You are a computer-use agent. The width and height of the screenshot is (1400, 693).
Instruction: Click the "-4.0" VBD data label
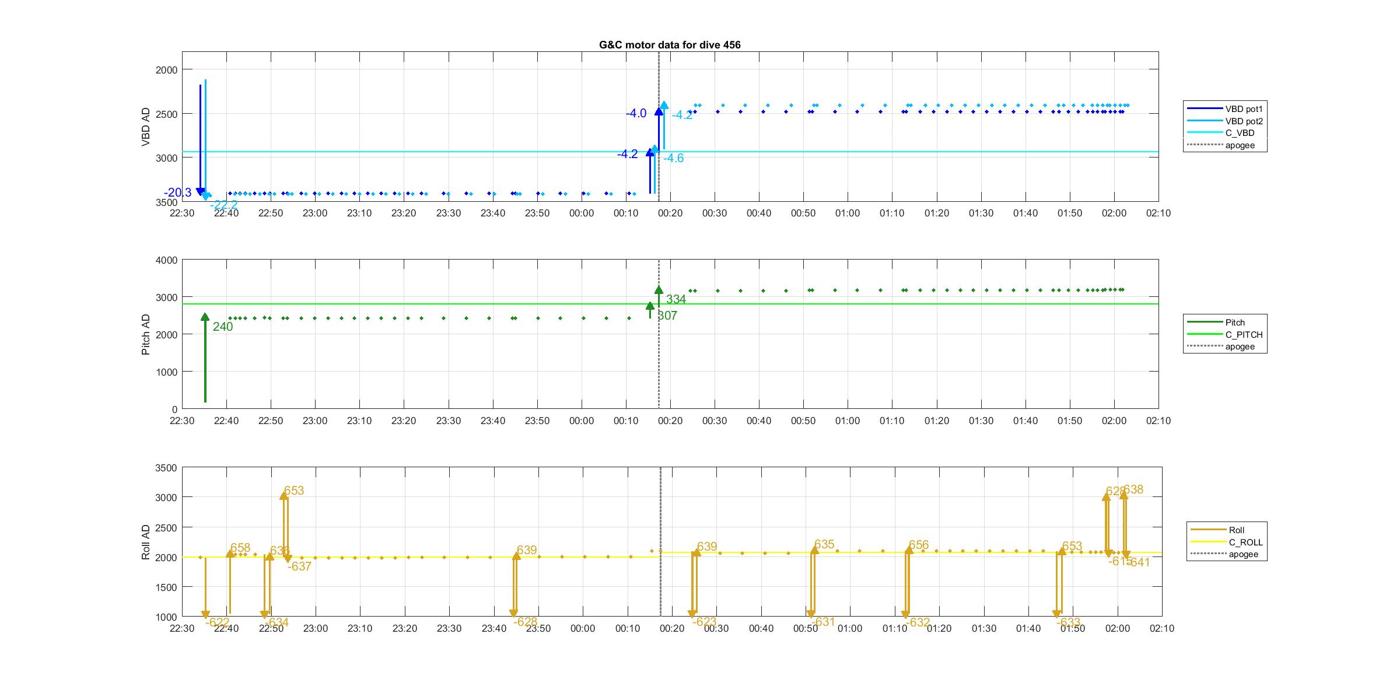pos(636,114)
